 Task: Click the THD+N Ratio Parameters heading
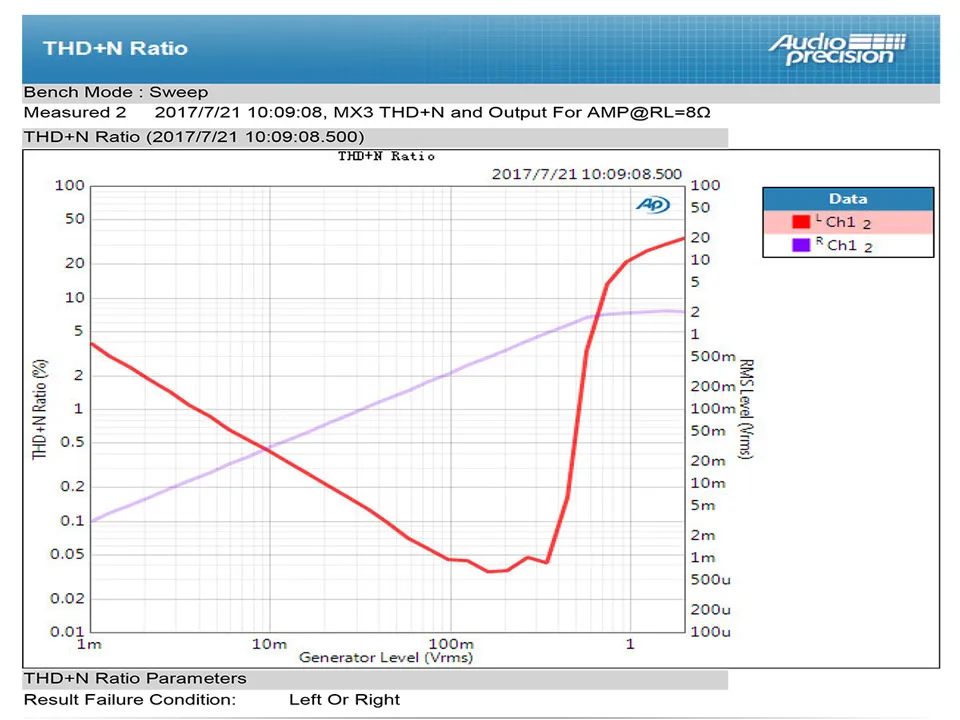click(135, 678)
